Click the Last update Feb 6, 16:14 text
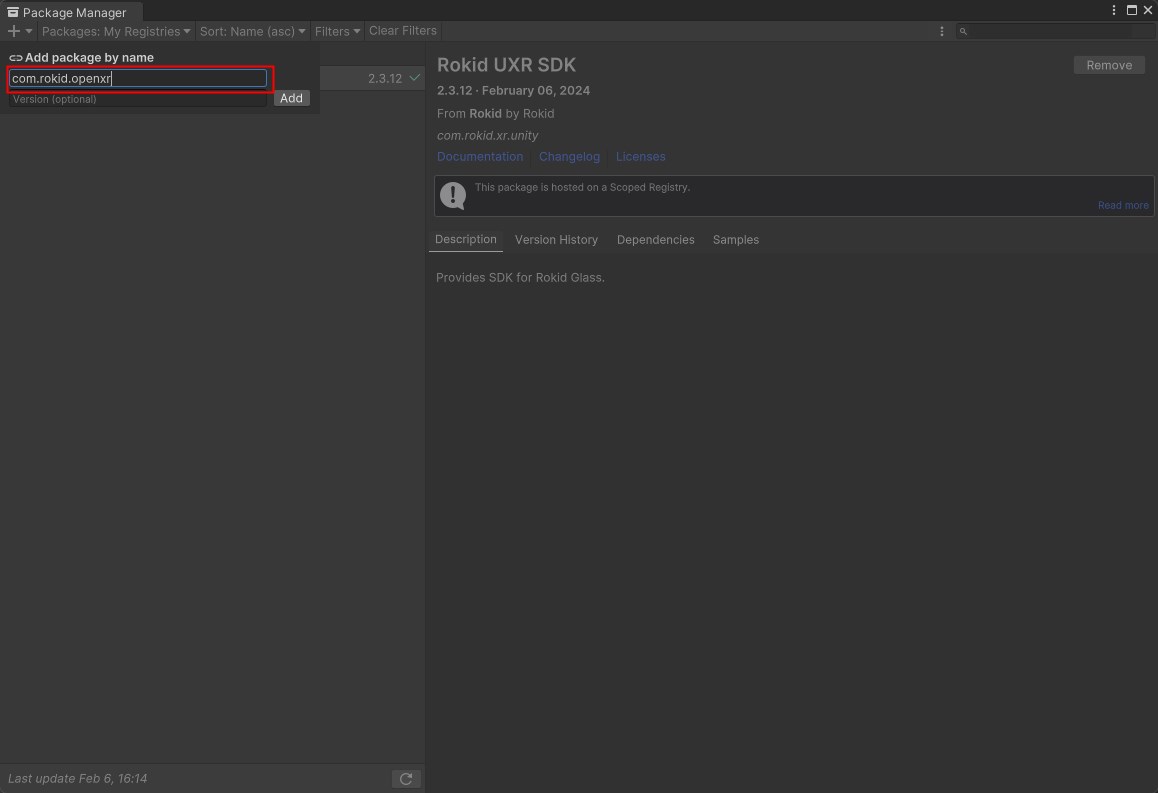The image size is (1158, 793). pos(78,779)
